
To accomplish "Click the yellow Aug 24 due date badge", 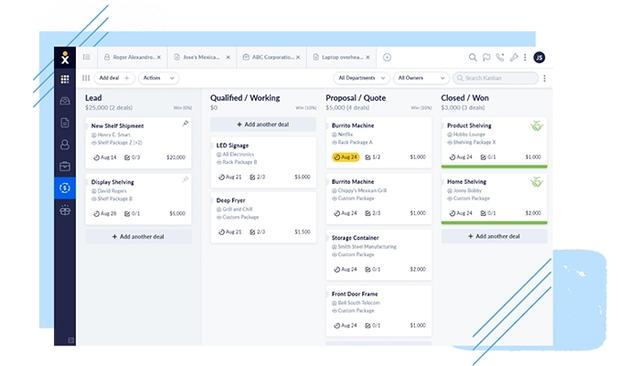I will (x=346, y=157).
